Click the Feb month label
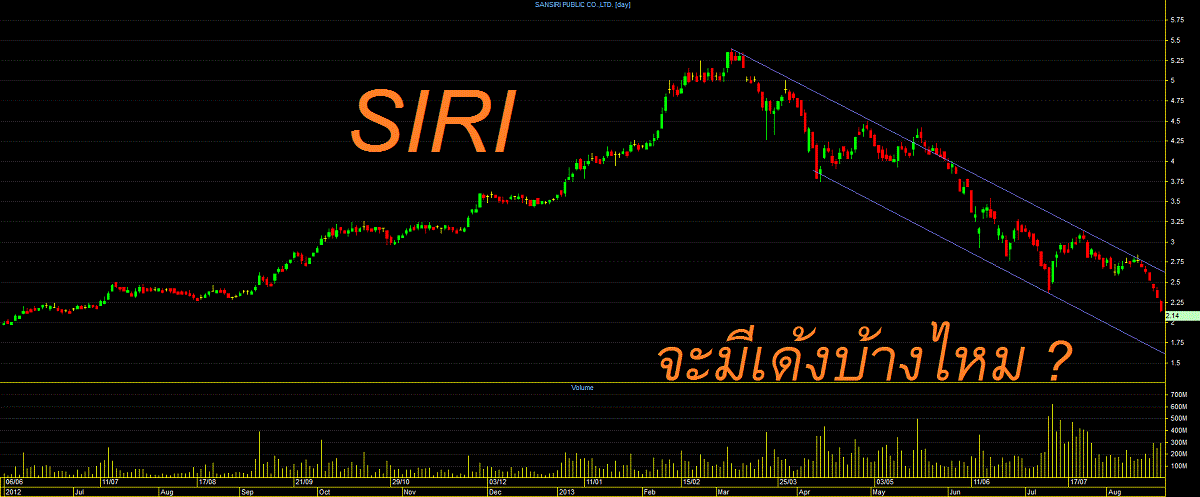1200x497 pixels. (x=648, y=492)
